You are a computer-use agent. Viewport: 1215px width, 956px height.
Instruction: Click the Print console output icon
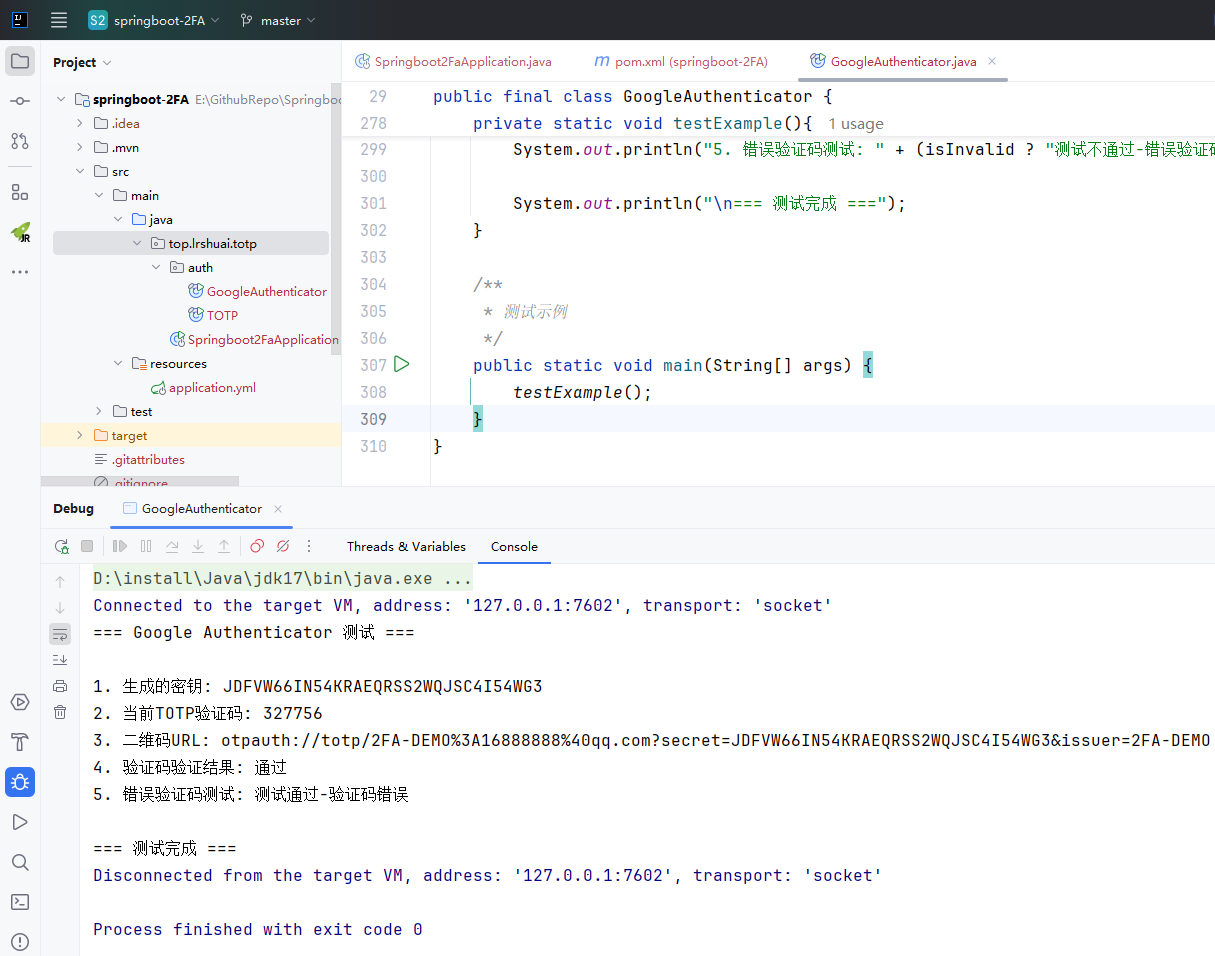tap(60, 686)
